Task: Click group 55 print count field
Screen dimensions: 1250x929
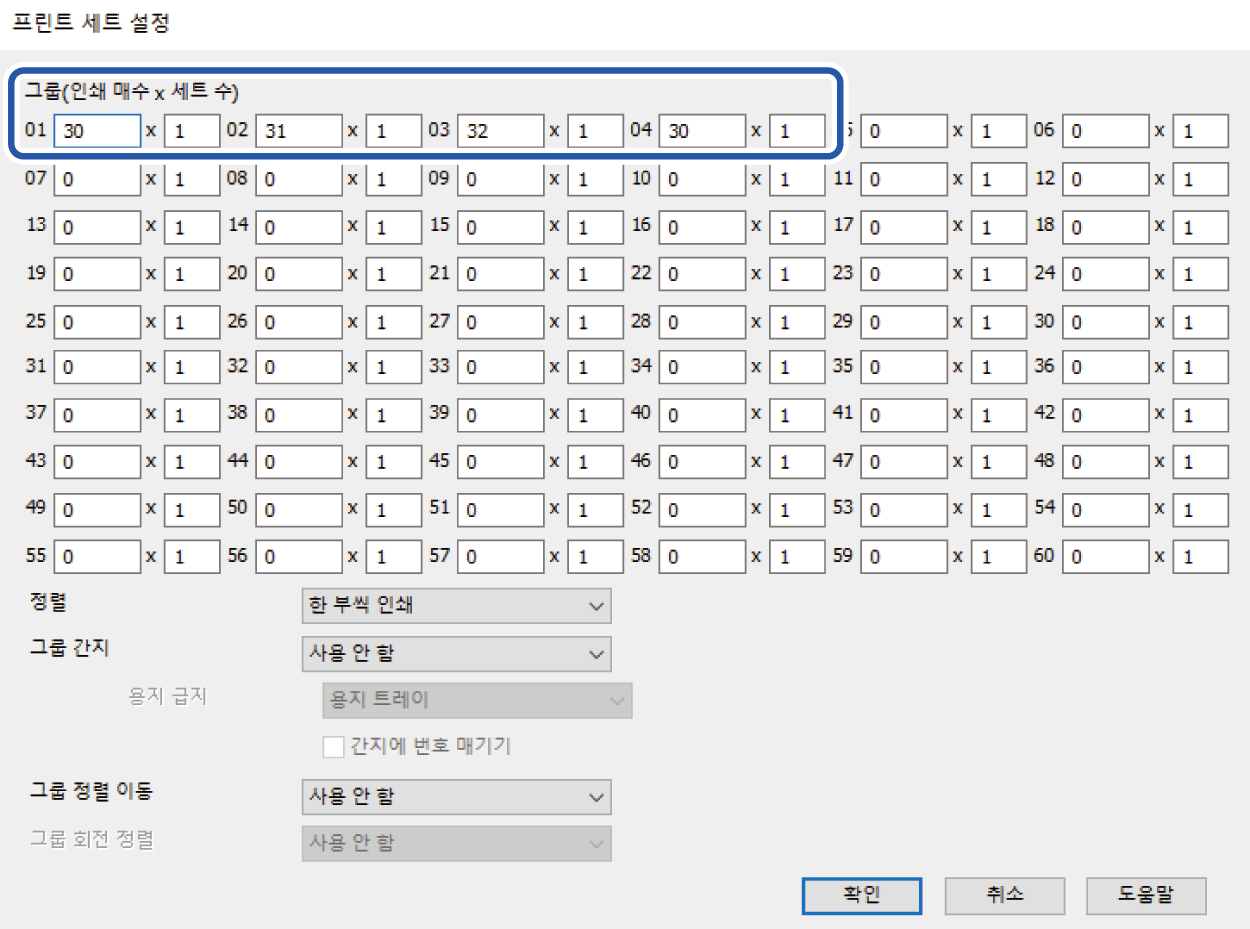Action: click(x=97, y=557)
